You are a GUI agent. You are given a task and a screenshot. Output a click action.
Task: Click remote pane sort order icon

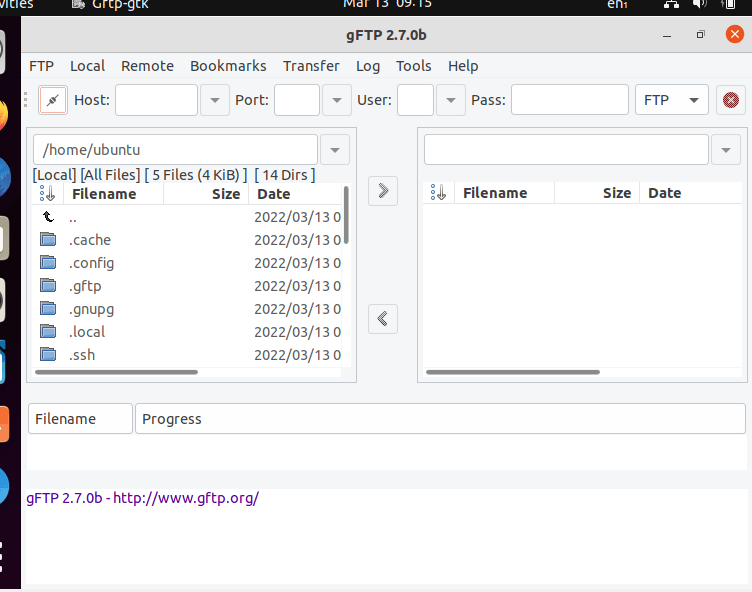pyautogui.click(x=438, y=193)
